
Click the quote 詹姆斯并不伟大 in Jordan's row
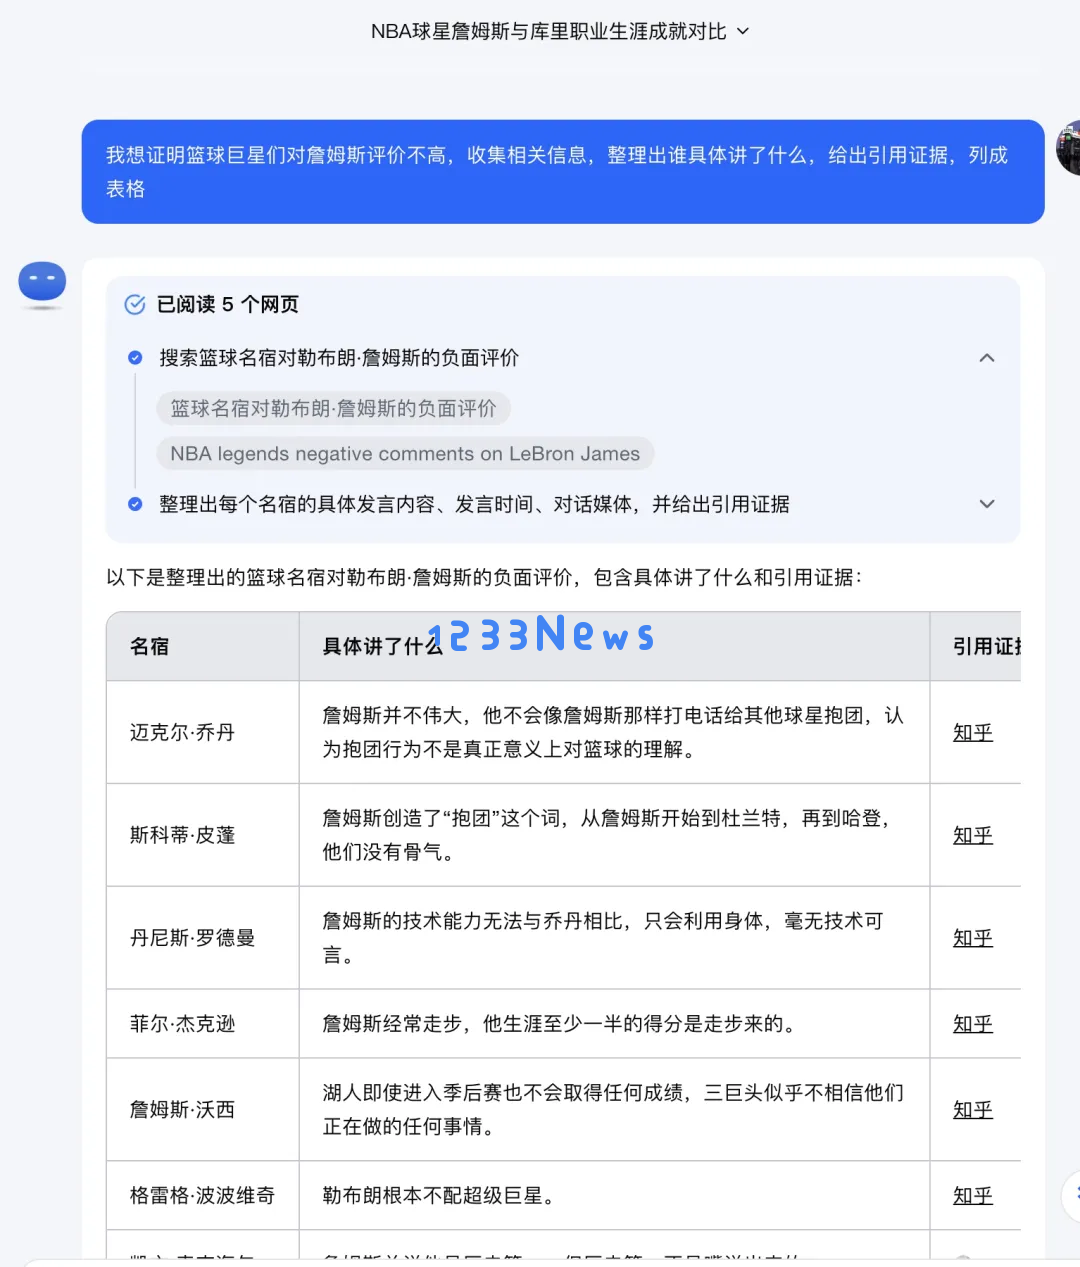point(614,732)
